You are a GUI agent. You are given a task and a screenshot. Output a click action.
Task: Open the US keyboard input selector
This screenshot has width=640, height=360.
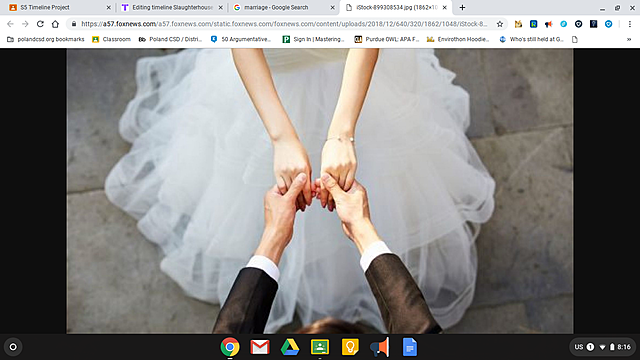tap(578, 347)
